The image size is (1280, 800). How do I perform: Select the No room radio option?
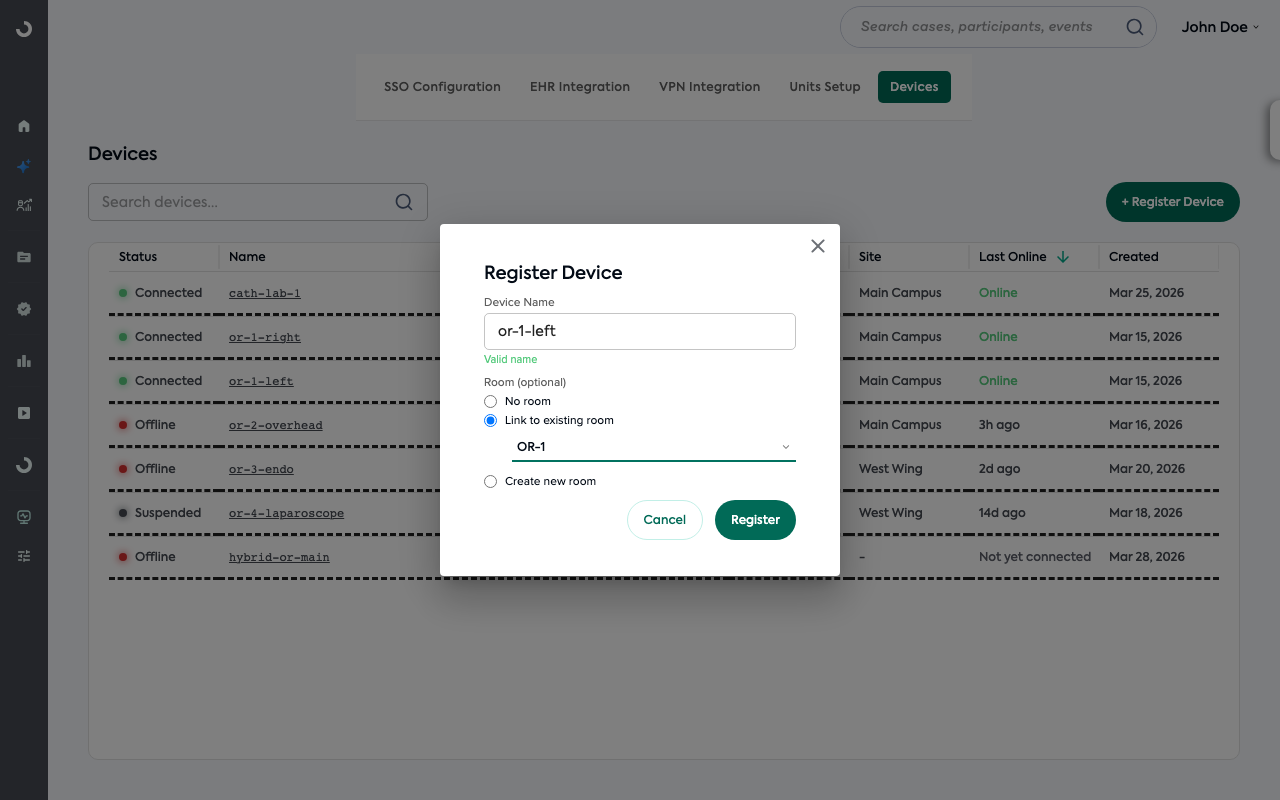click(x=490, y=401)
